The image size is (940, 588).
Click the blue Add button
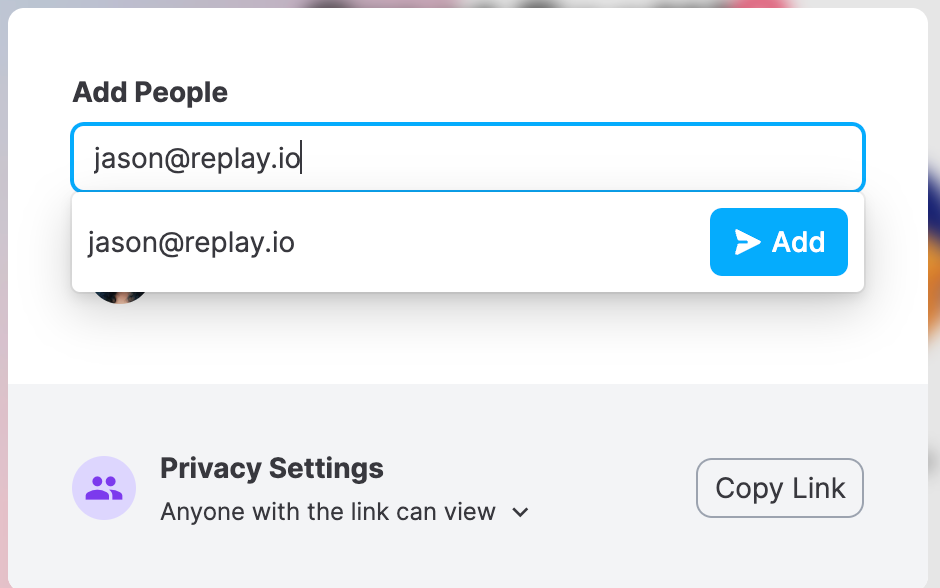779,242
